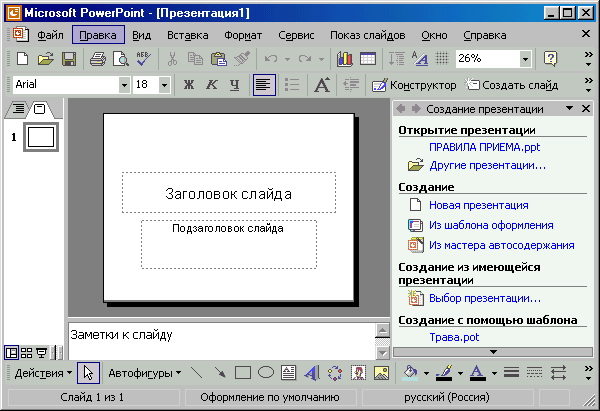
Task: Click the New presentation toolbar icon
Action: pyautogui.click(x=23, y=59)
